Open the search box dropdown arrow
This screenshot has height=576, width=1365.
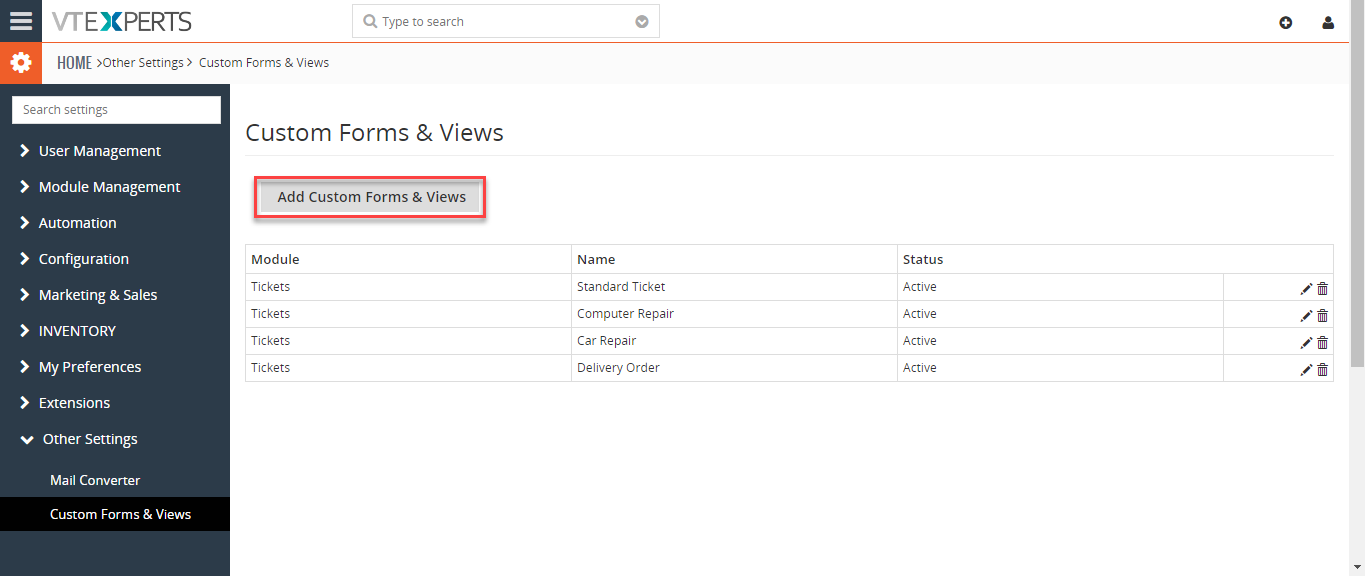[642, 22]
